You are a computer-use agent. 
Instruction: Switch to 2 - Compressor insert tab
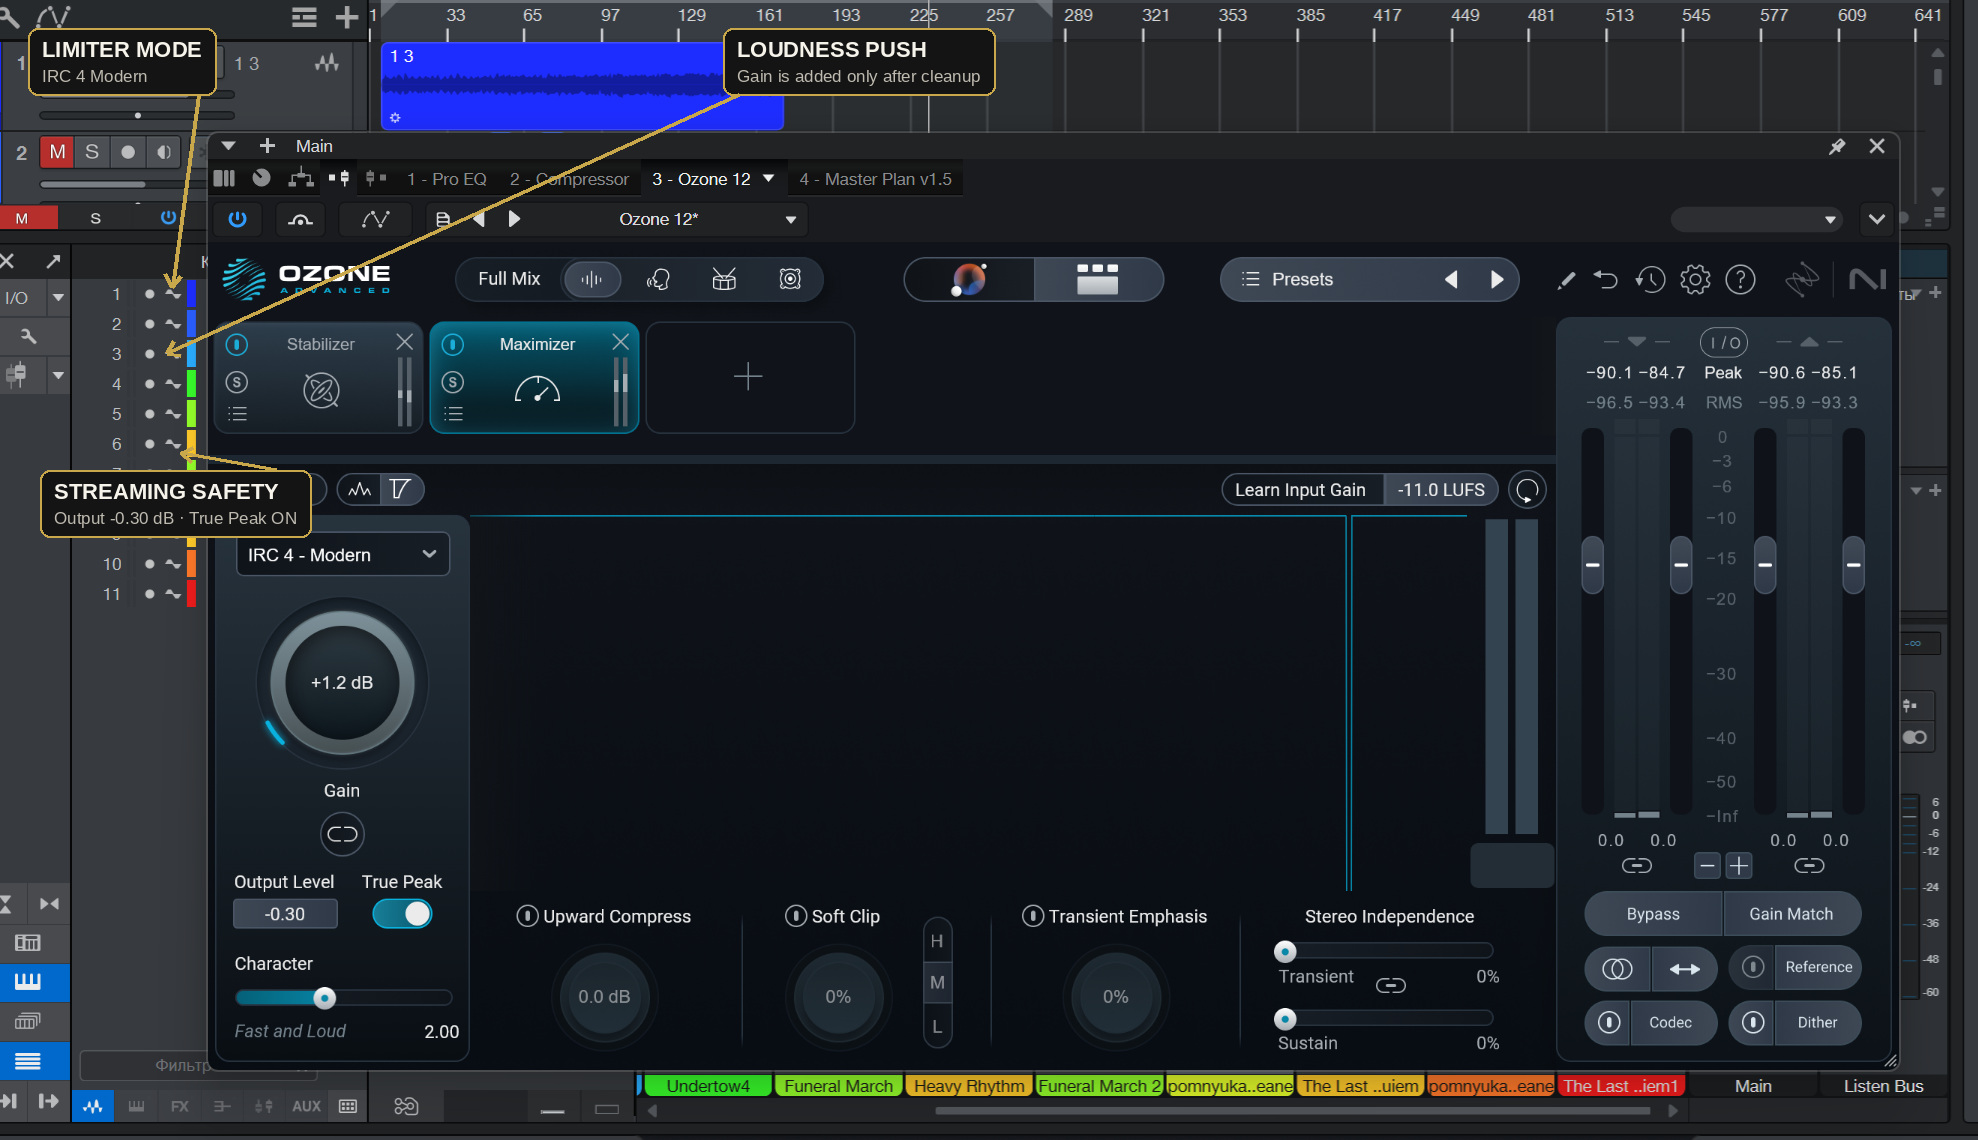pos(569,179)
